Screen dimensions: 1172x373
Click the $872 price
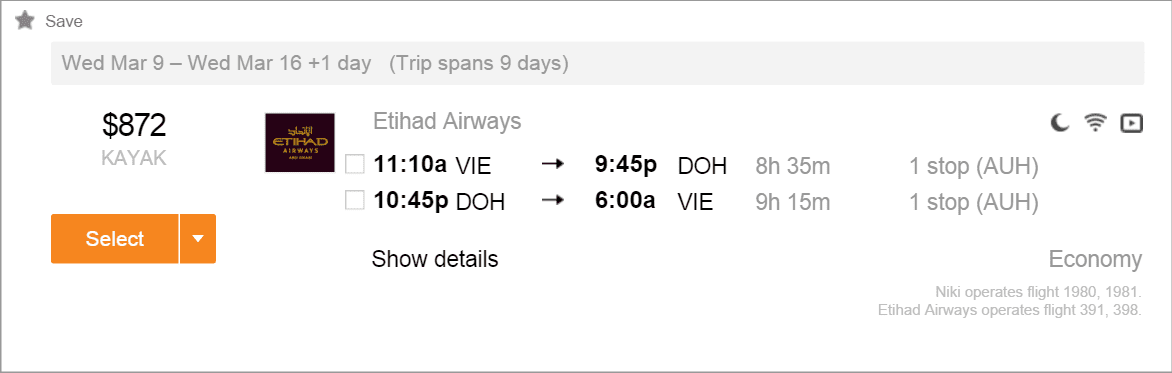pos(135,126)
